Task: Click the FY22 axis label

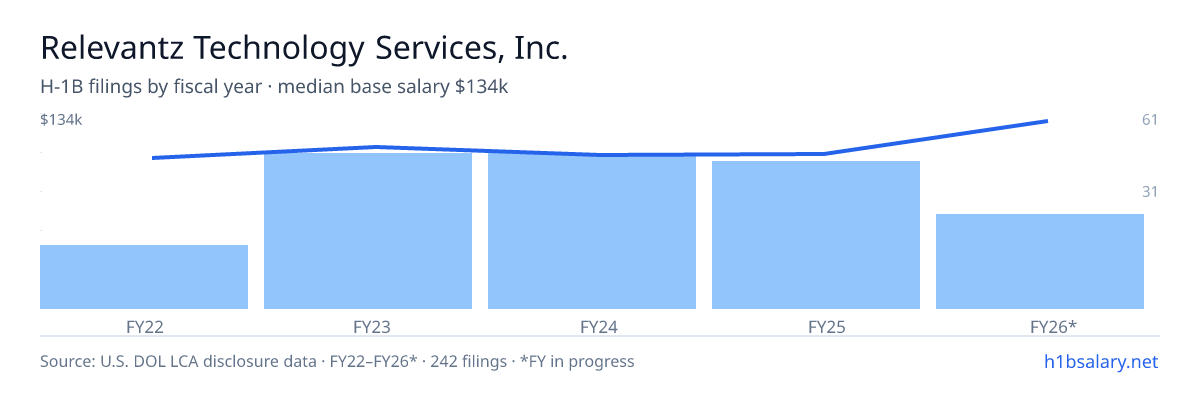Action: pos(144,326)
